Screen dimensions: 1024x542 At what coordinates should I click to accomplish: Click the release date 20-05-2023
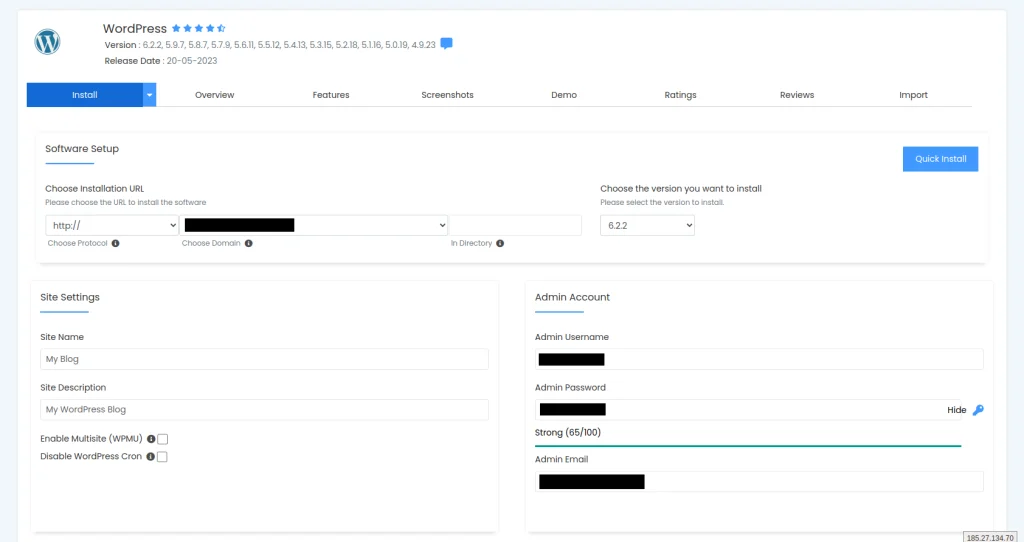coord(191,61)
